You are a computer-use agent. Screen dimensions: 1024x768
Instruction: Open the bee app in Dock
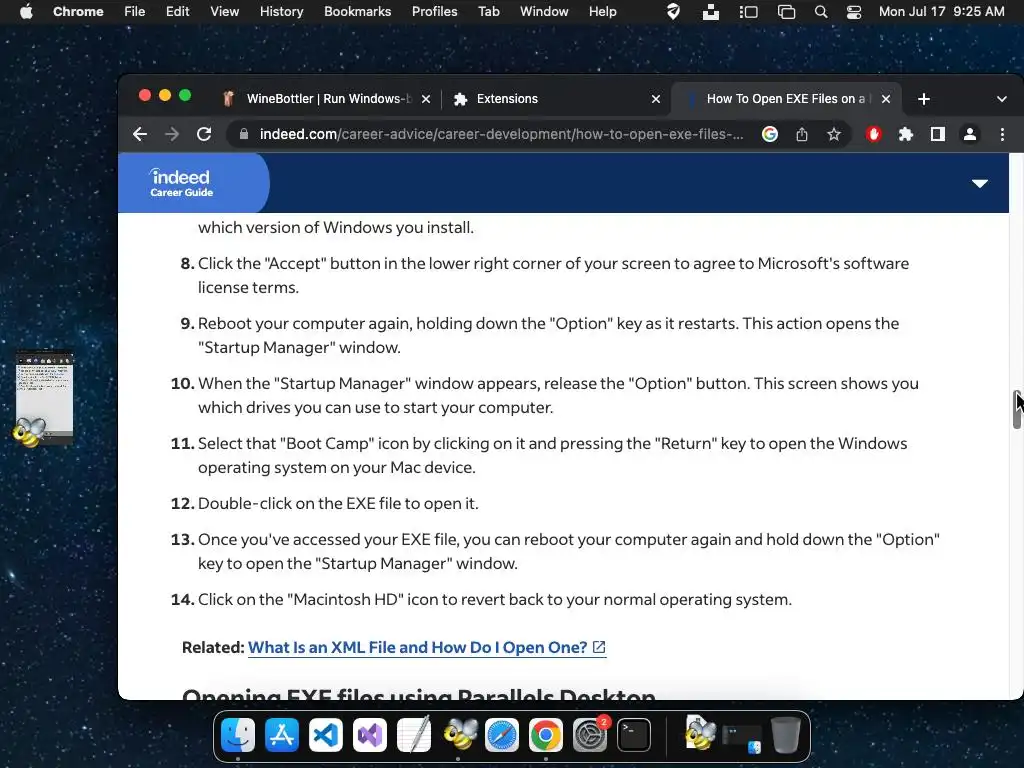[x=458, y=735]
